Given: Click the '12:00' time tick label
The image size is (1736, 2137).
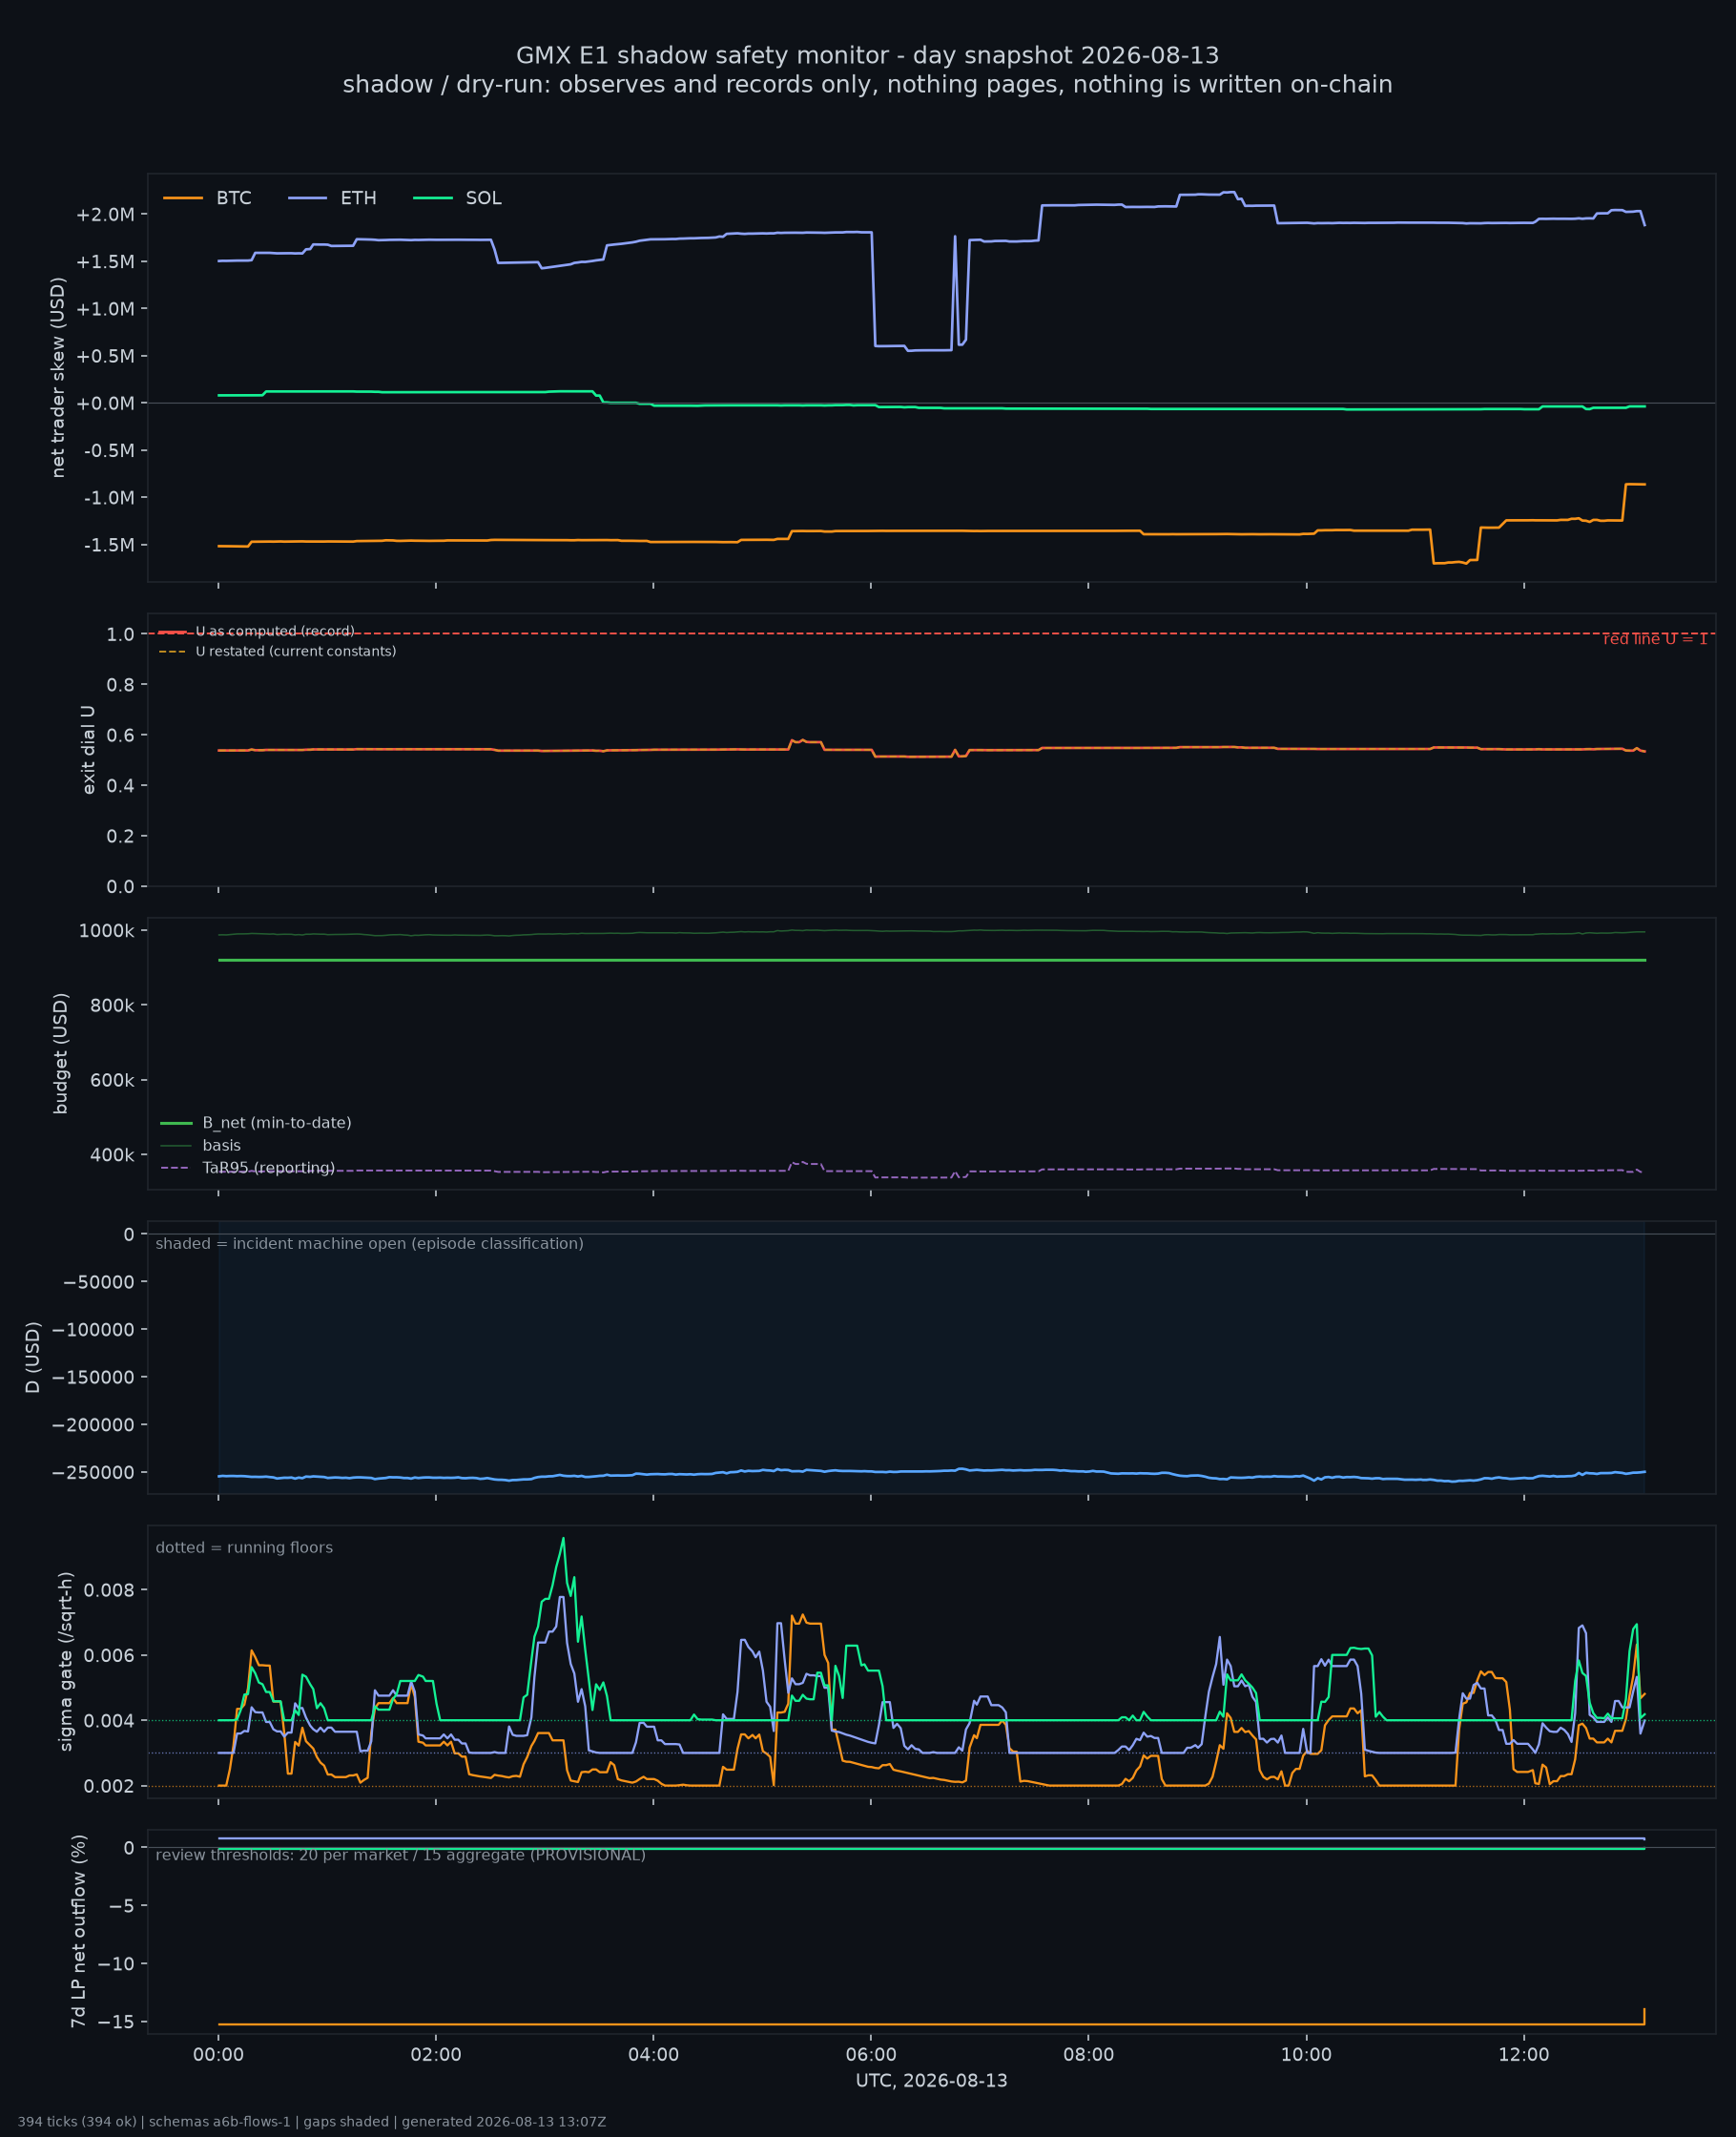Looking at the screenshot, I should coord(1524,2055).
